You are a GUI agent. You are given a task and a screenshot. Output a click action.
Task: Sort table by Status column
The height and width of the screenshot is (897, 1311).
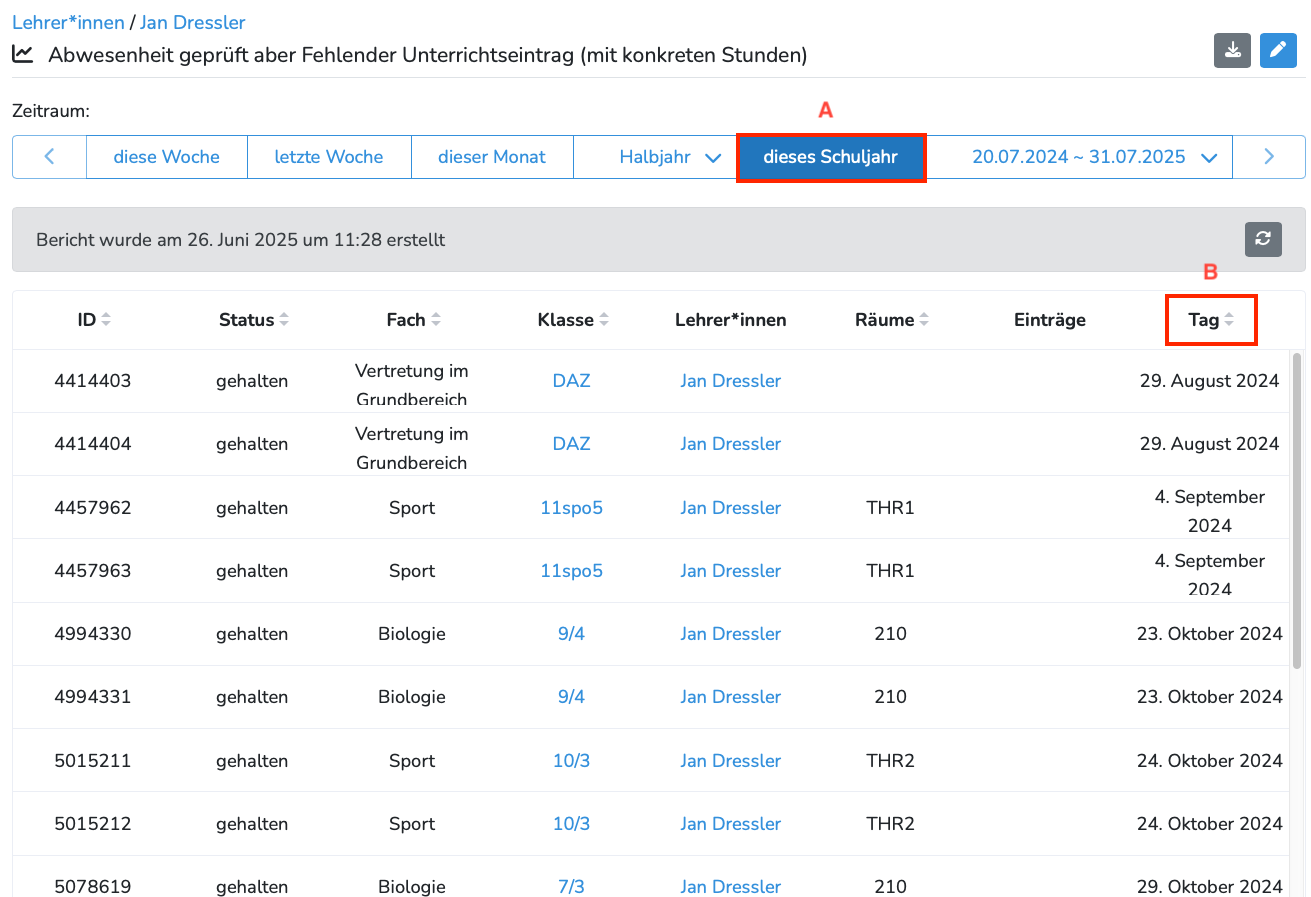253,320
